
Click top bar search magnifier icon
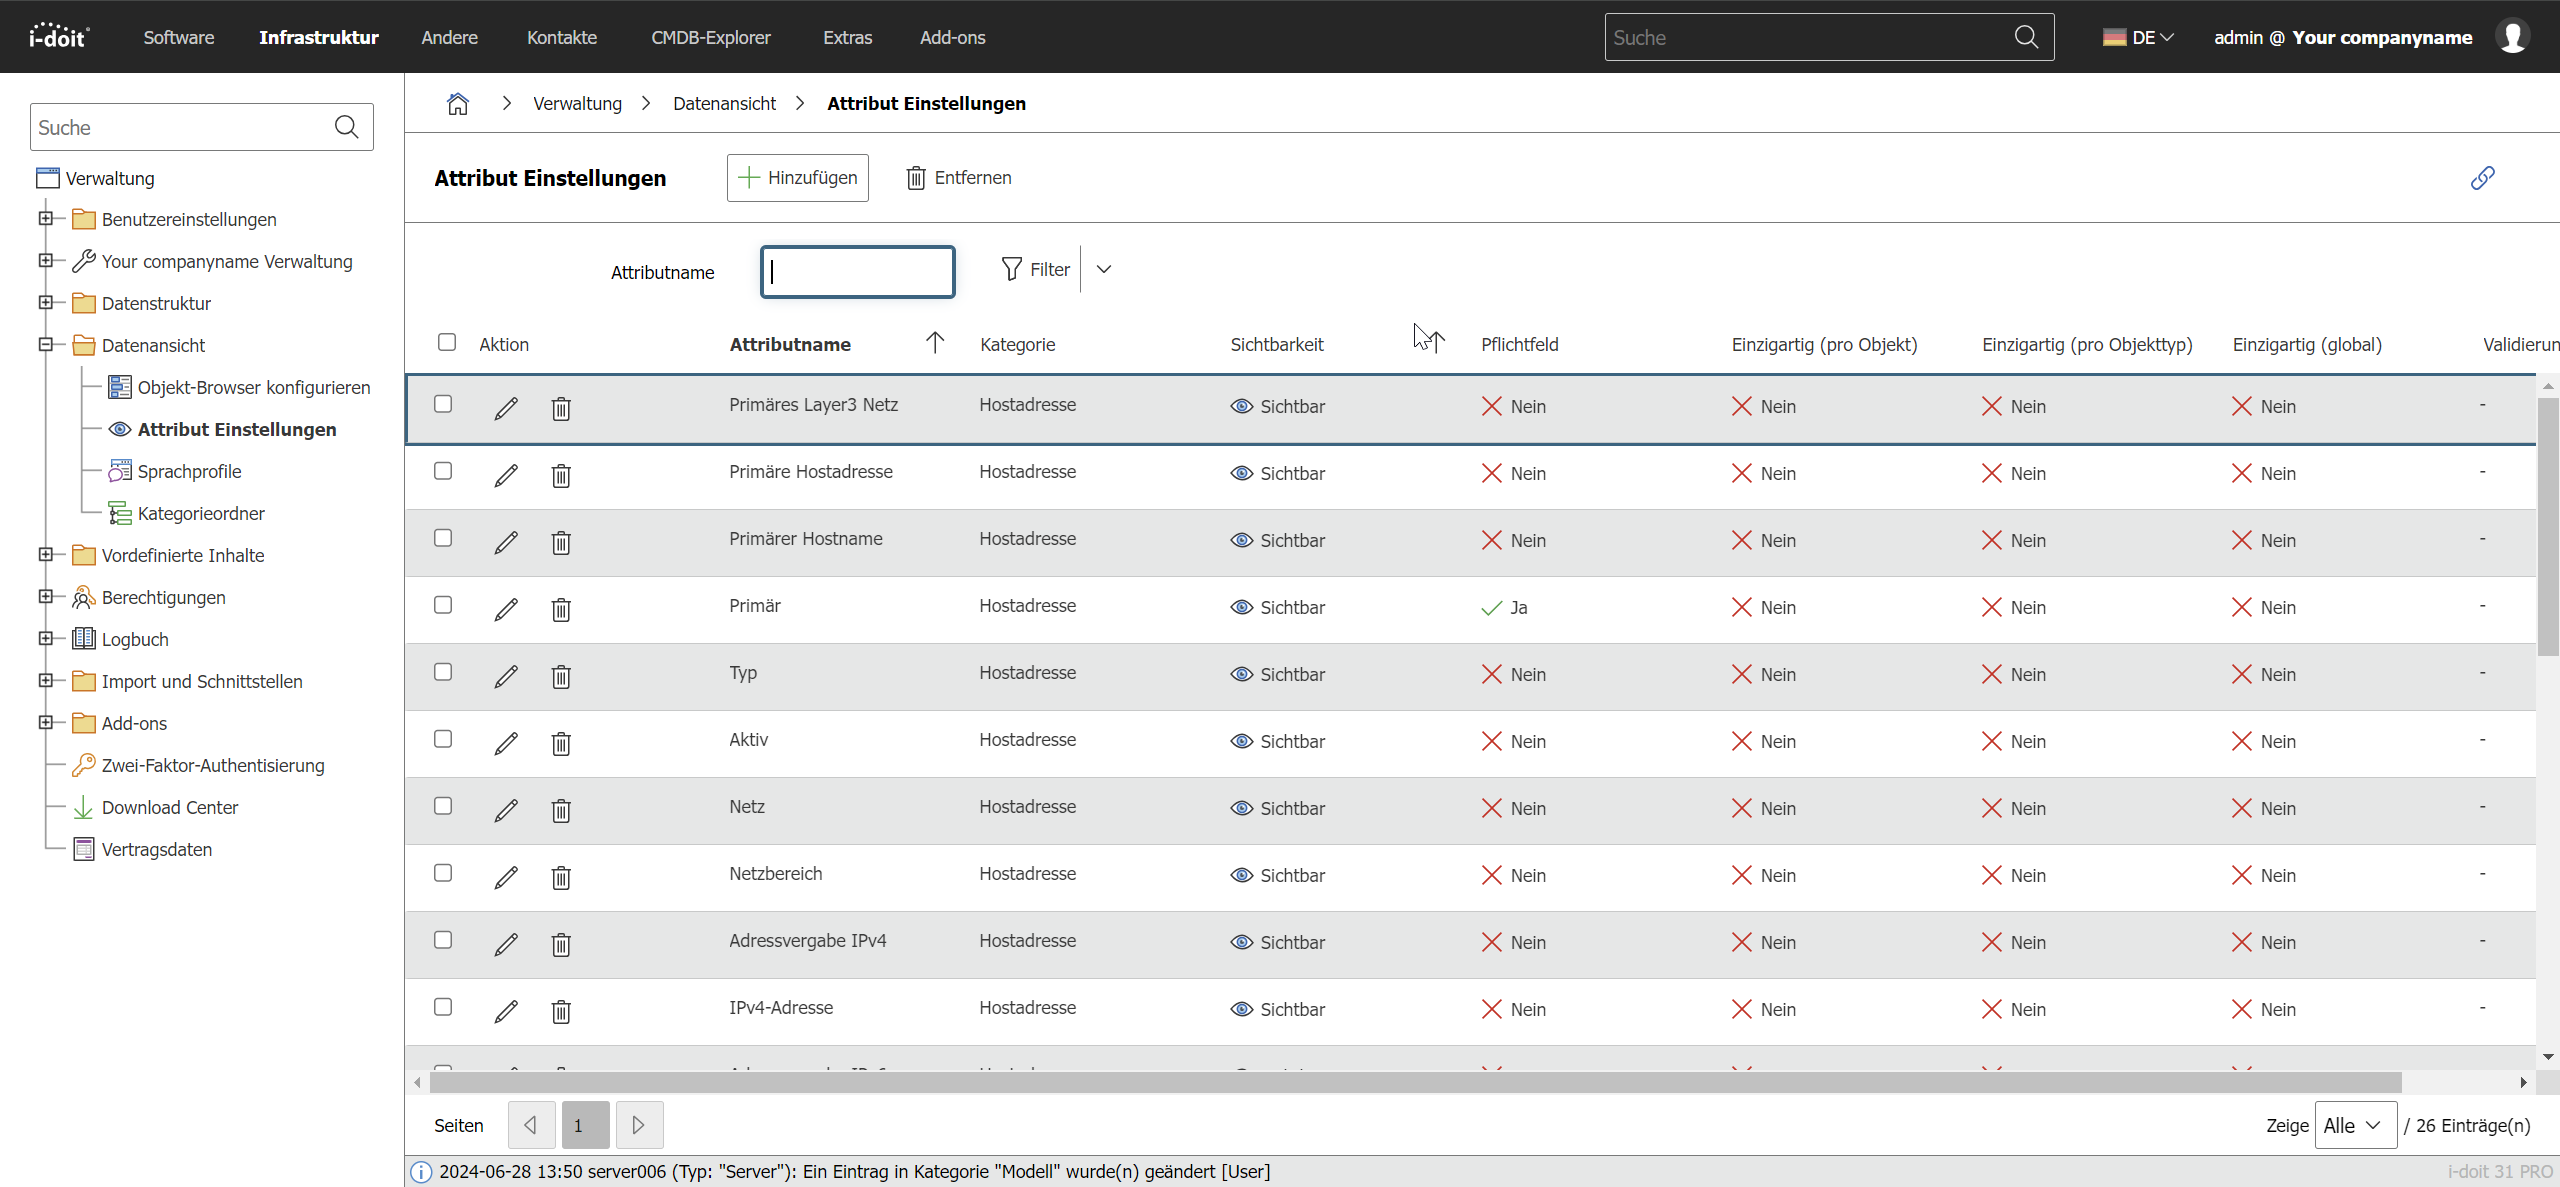pos(2026,37)
